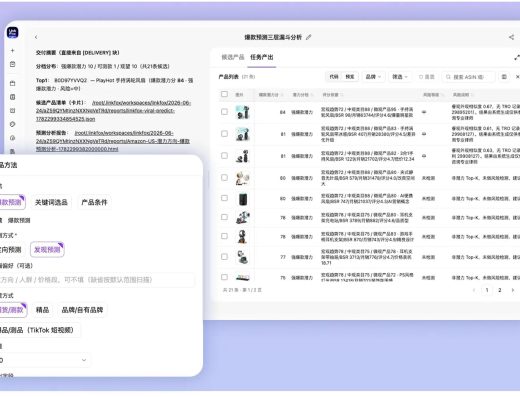Viewport: 520px width, 397px height.
Task: Click the tag-shaped icon in left sidebar
Action: pyautogui.click(x=13, y=124)
